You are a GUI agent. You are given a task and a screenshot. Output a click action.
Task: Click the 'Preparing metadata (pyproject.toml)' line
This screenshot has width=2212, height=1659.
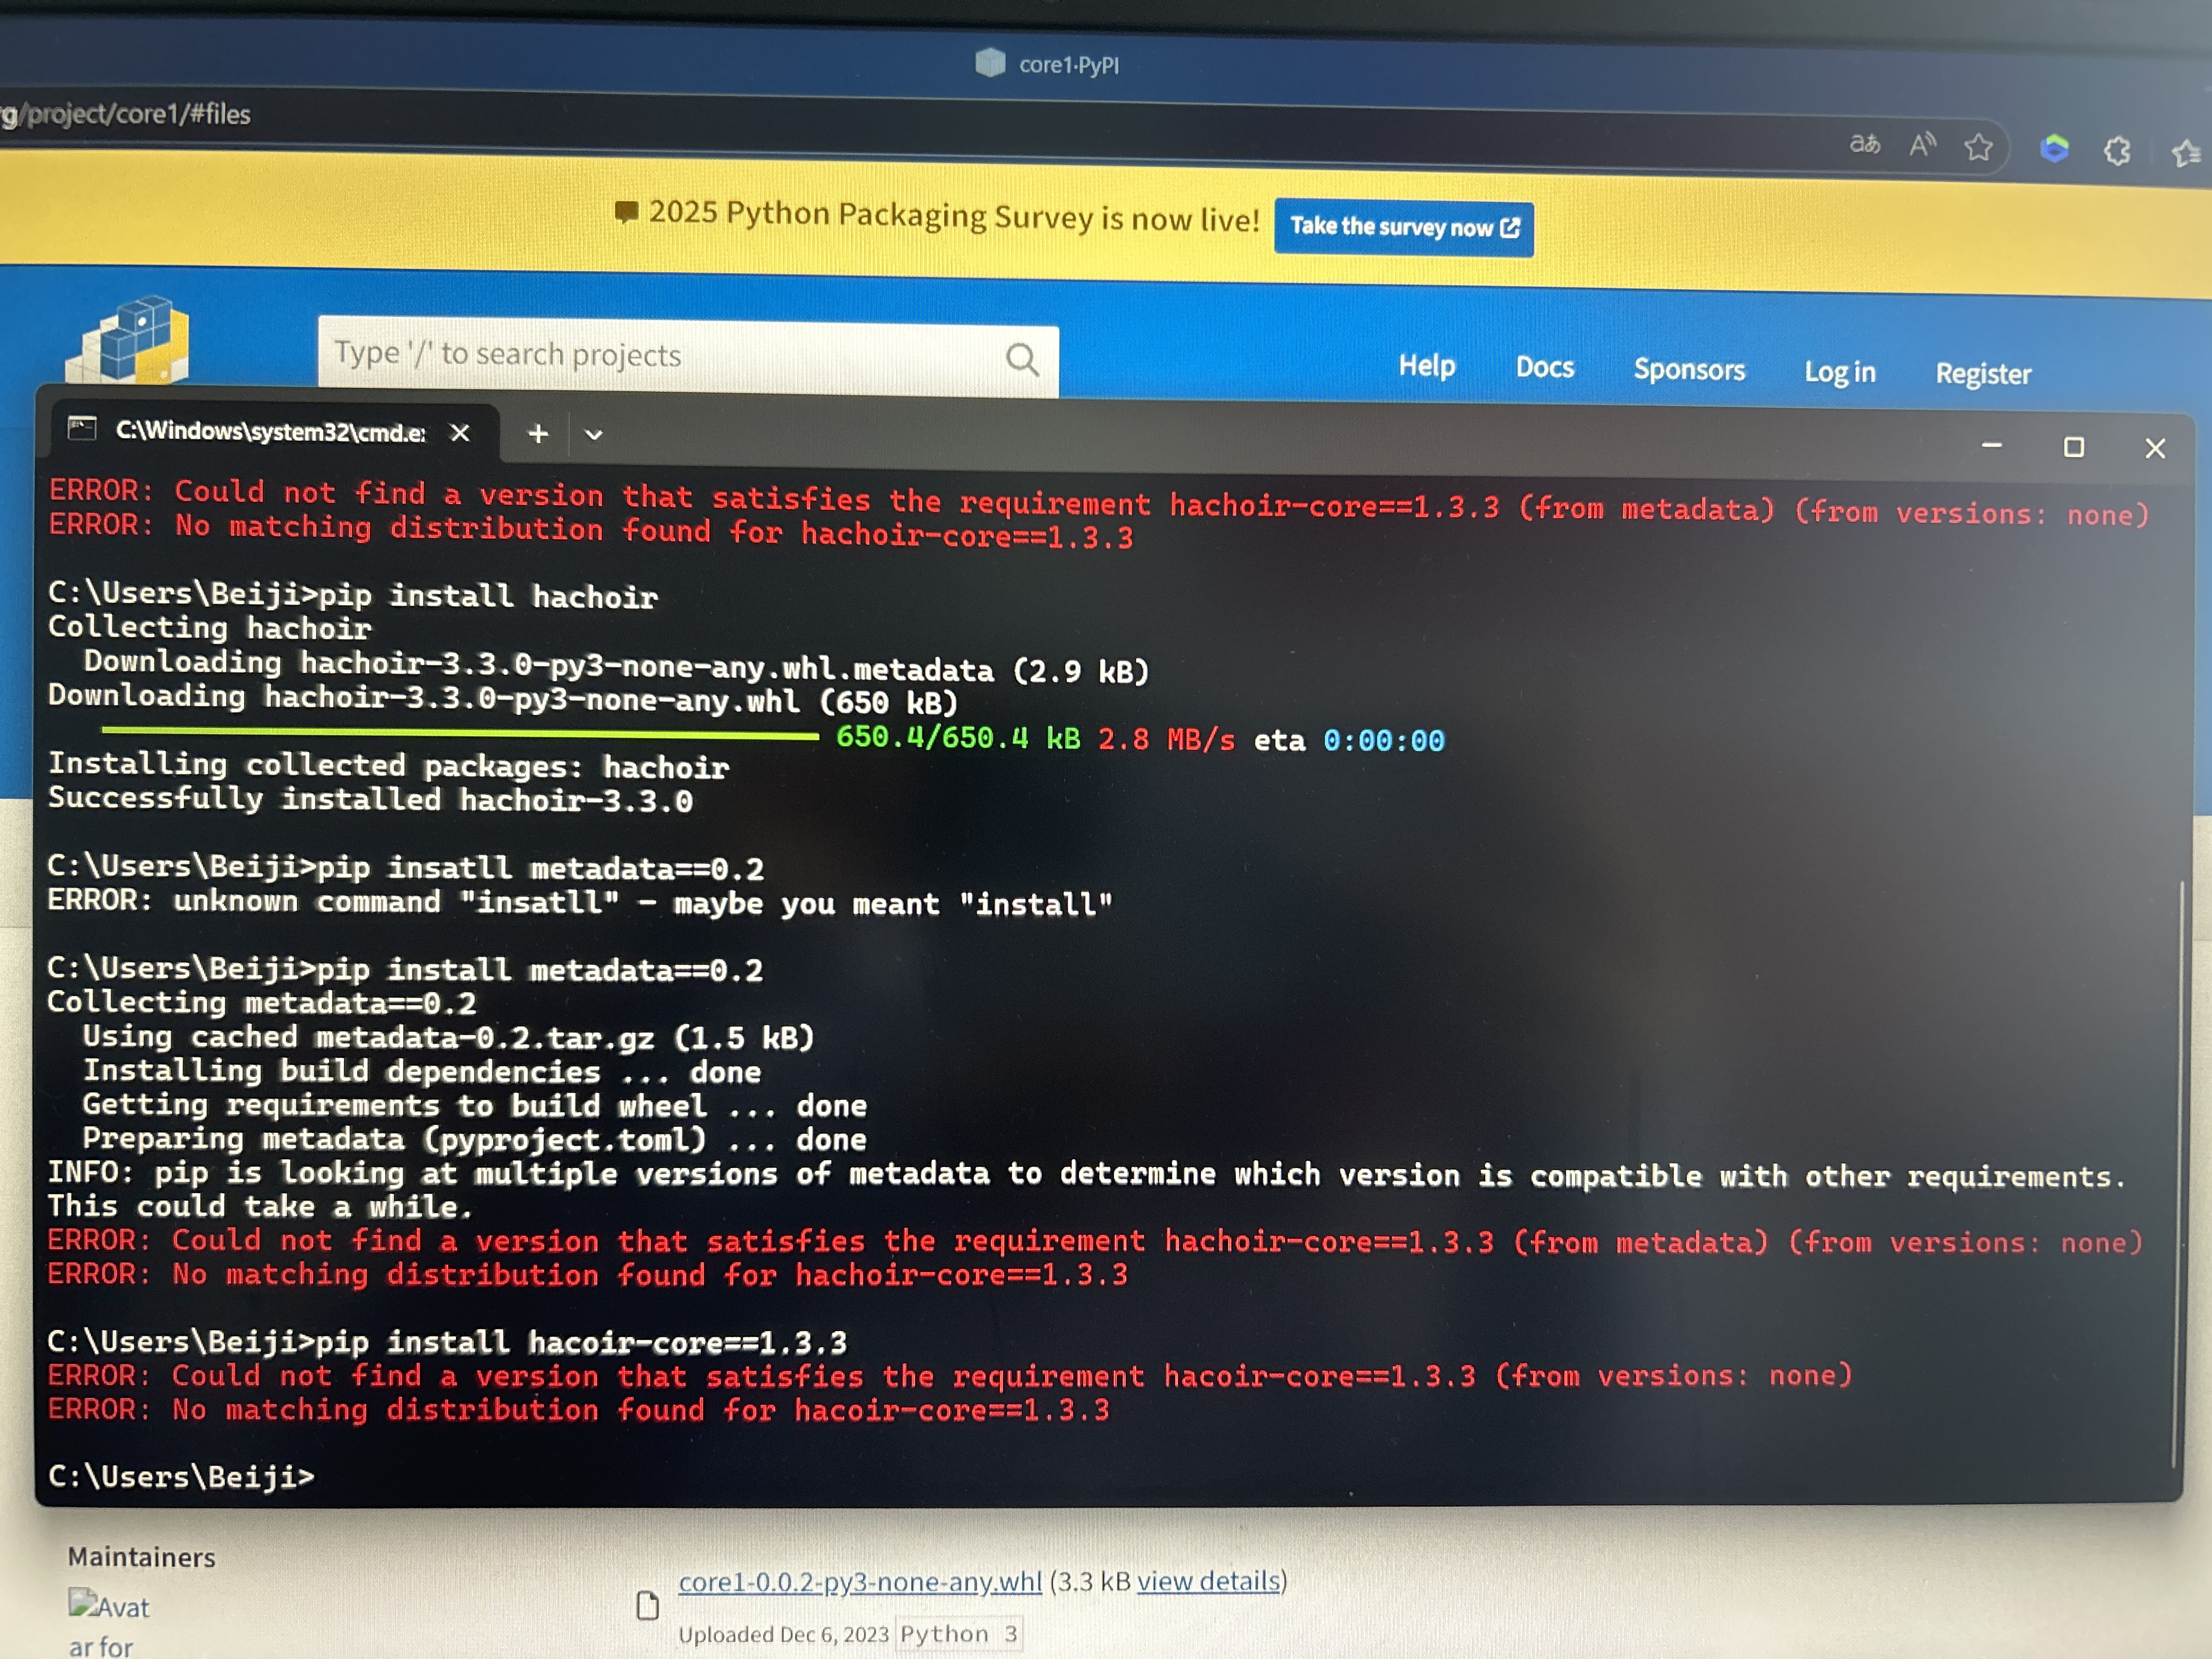click(474, 1139)
